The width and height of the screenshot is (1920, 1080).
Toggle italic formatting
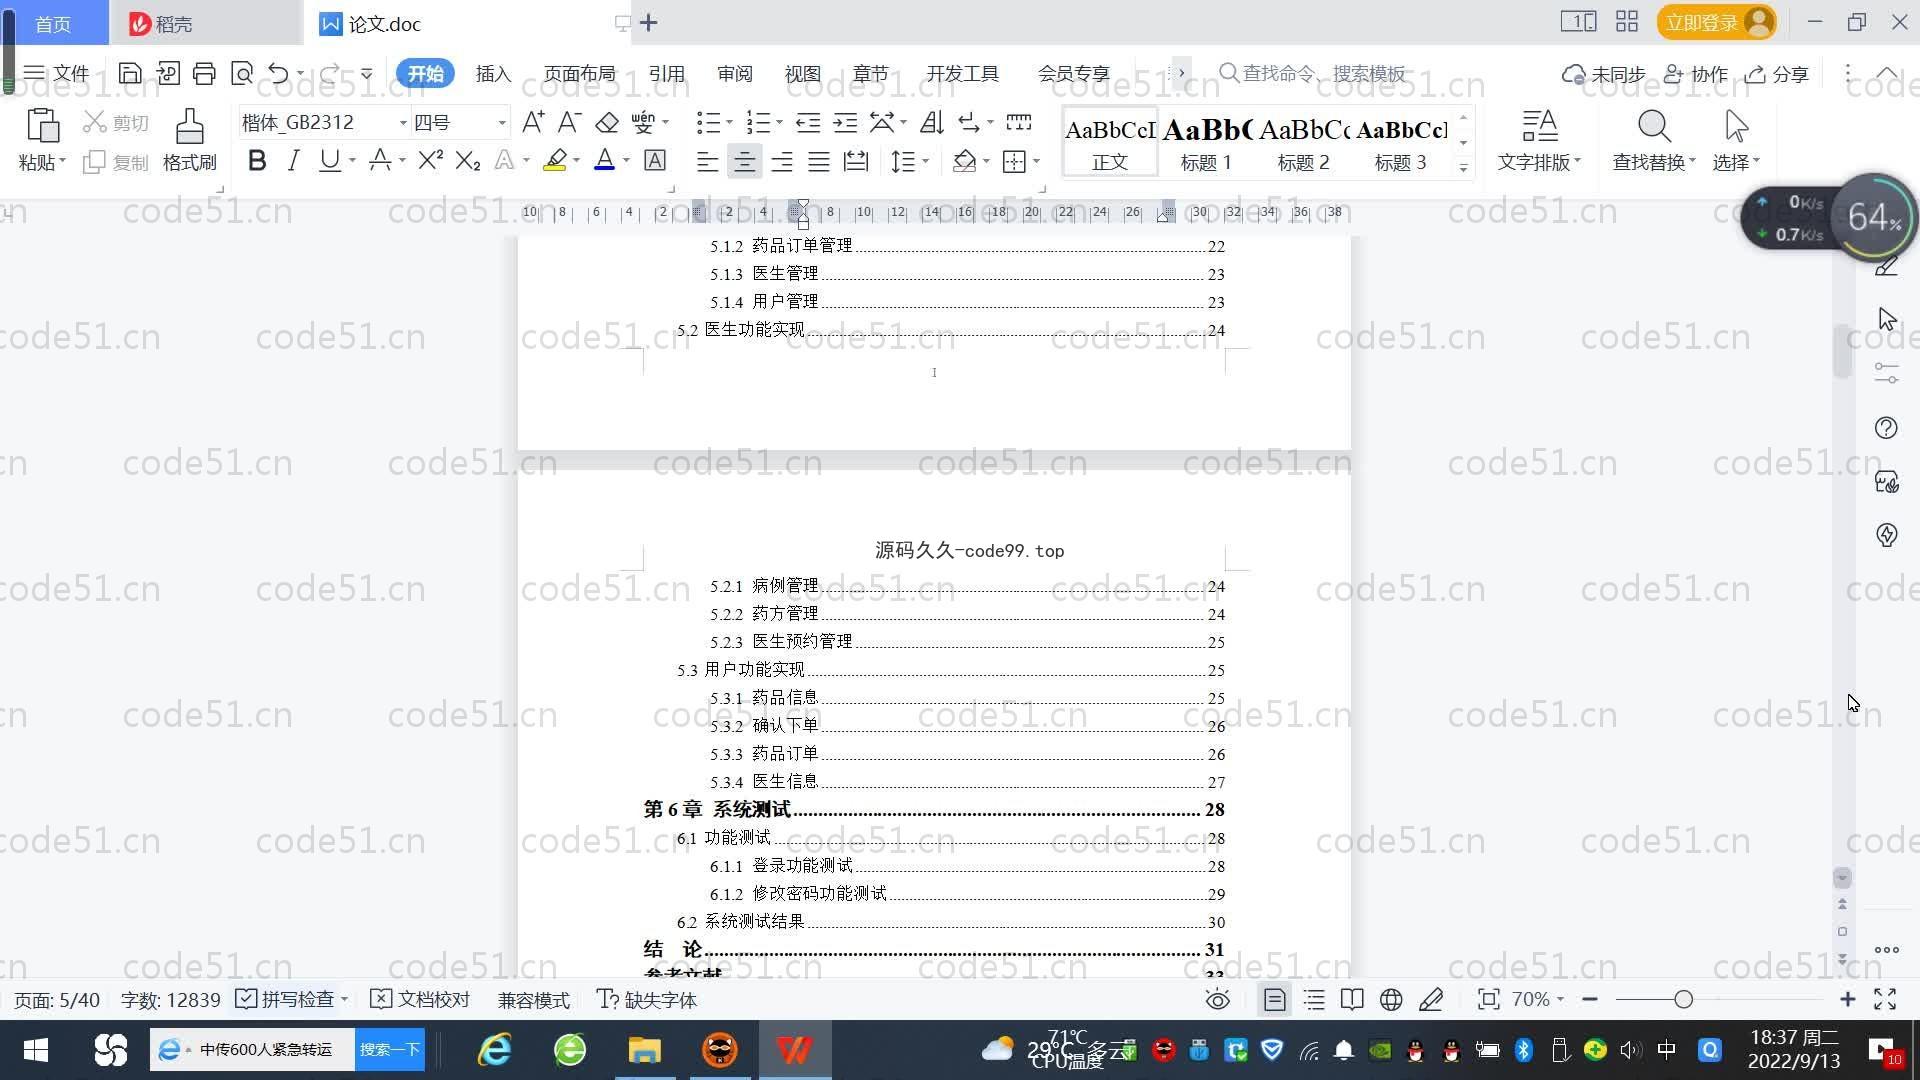click(293, 161)
